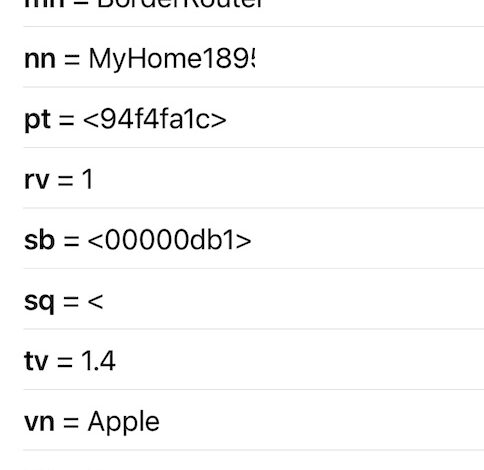Click the equals sign in the nn row
Image resolution: width=484 pixels, height=470 pixels.
(x=72, y=60)
